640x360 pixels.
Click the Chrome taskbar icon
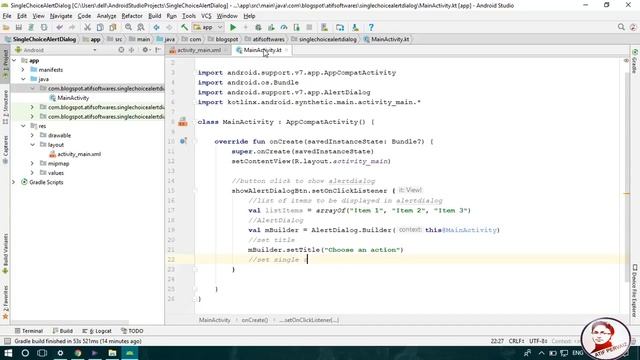78,353
